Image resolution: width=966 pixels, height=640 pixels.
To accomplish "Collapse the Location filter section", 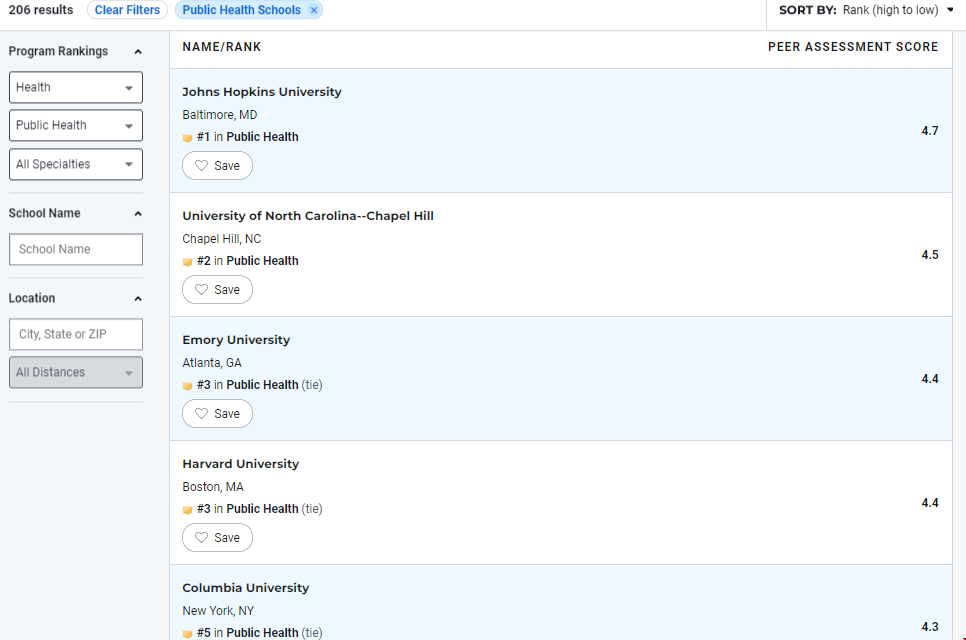I will [x=138, y=299].
